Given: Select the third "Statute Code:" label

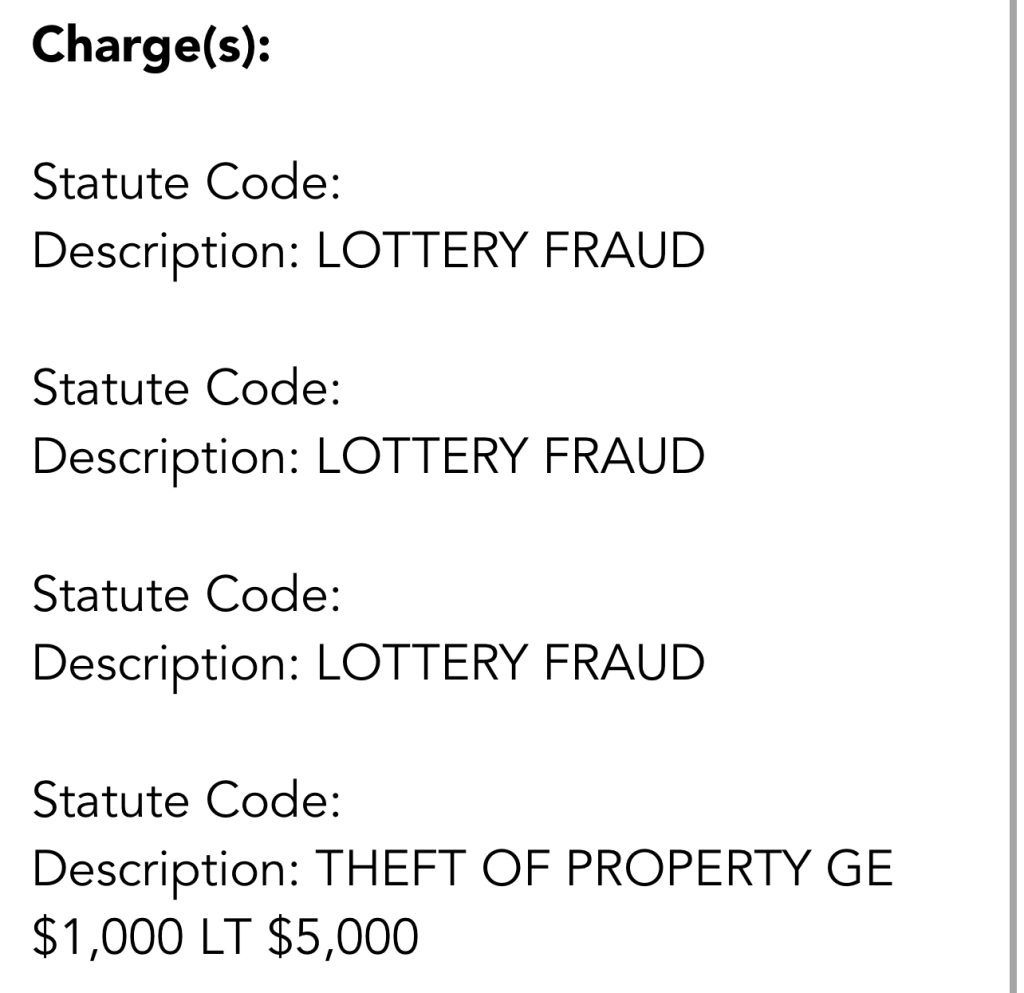Looking at the screenshot, I should [186, 595].
